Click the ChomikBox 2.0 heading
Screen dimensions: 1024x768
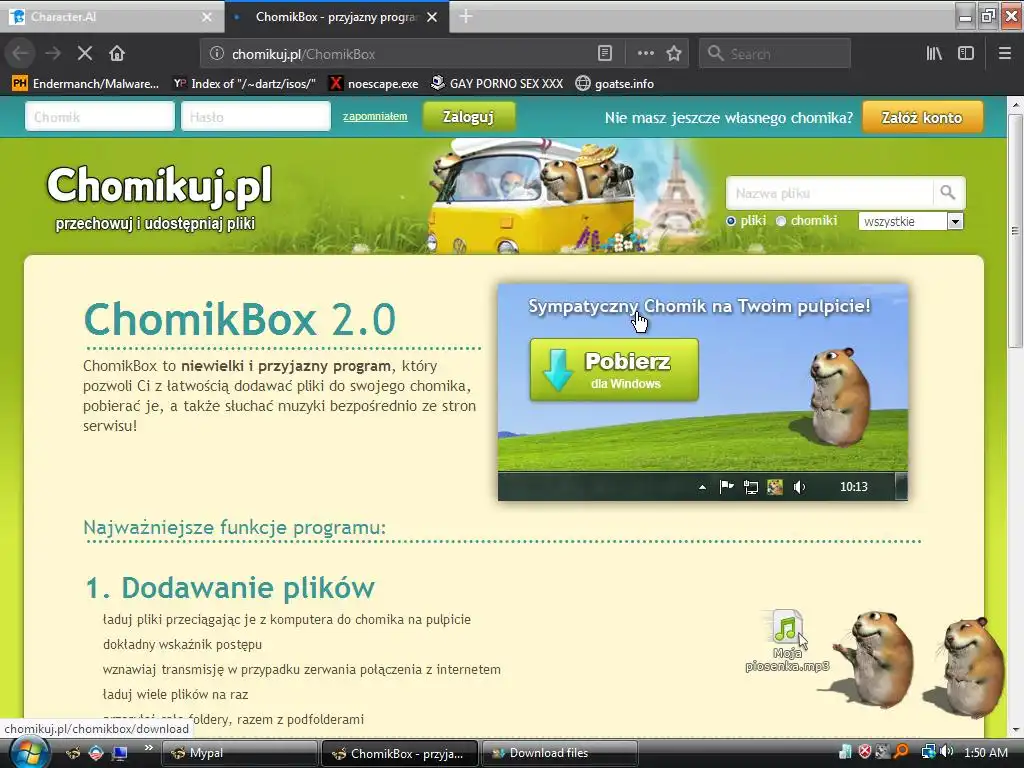click(x=240, y=319)
